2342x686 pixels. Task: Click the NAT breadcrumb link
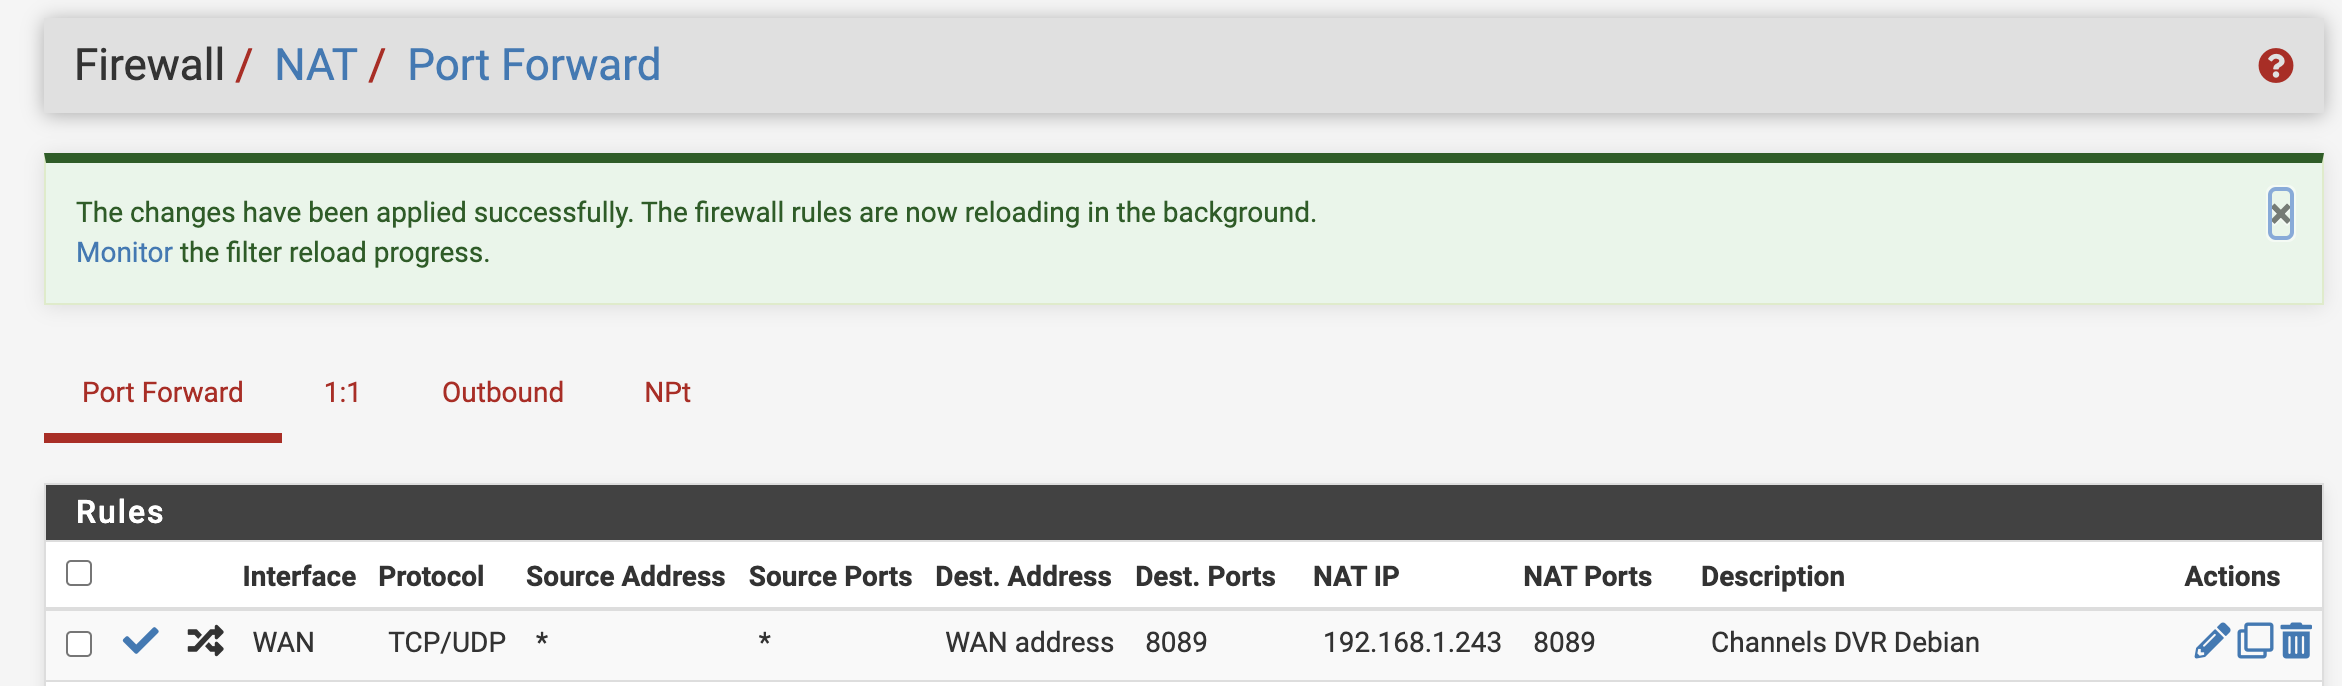tap(316, 66)
